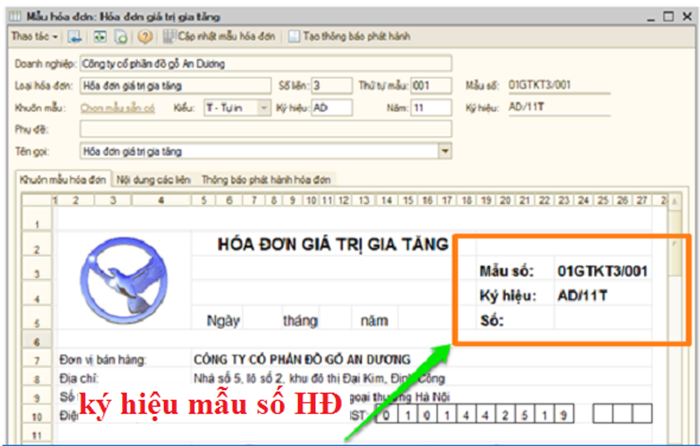Click the Loại hóa đơn field
This screenshot has width=700, height=446.
pyautogui.click(x=175, y=85)
